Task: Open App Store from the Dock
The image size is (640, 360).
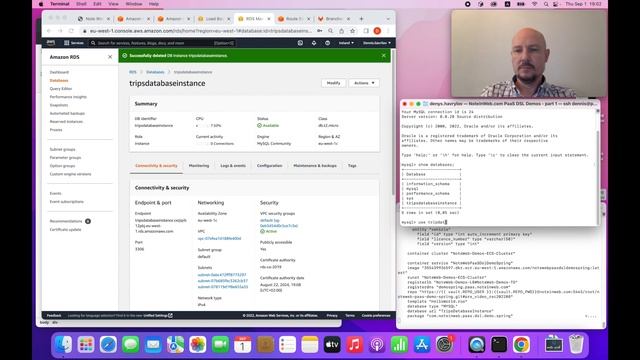Action: pyautogui.click(x=422, y=344)
